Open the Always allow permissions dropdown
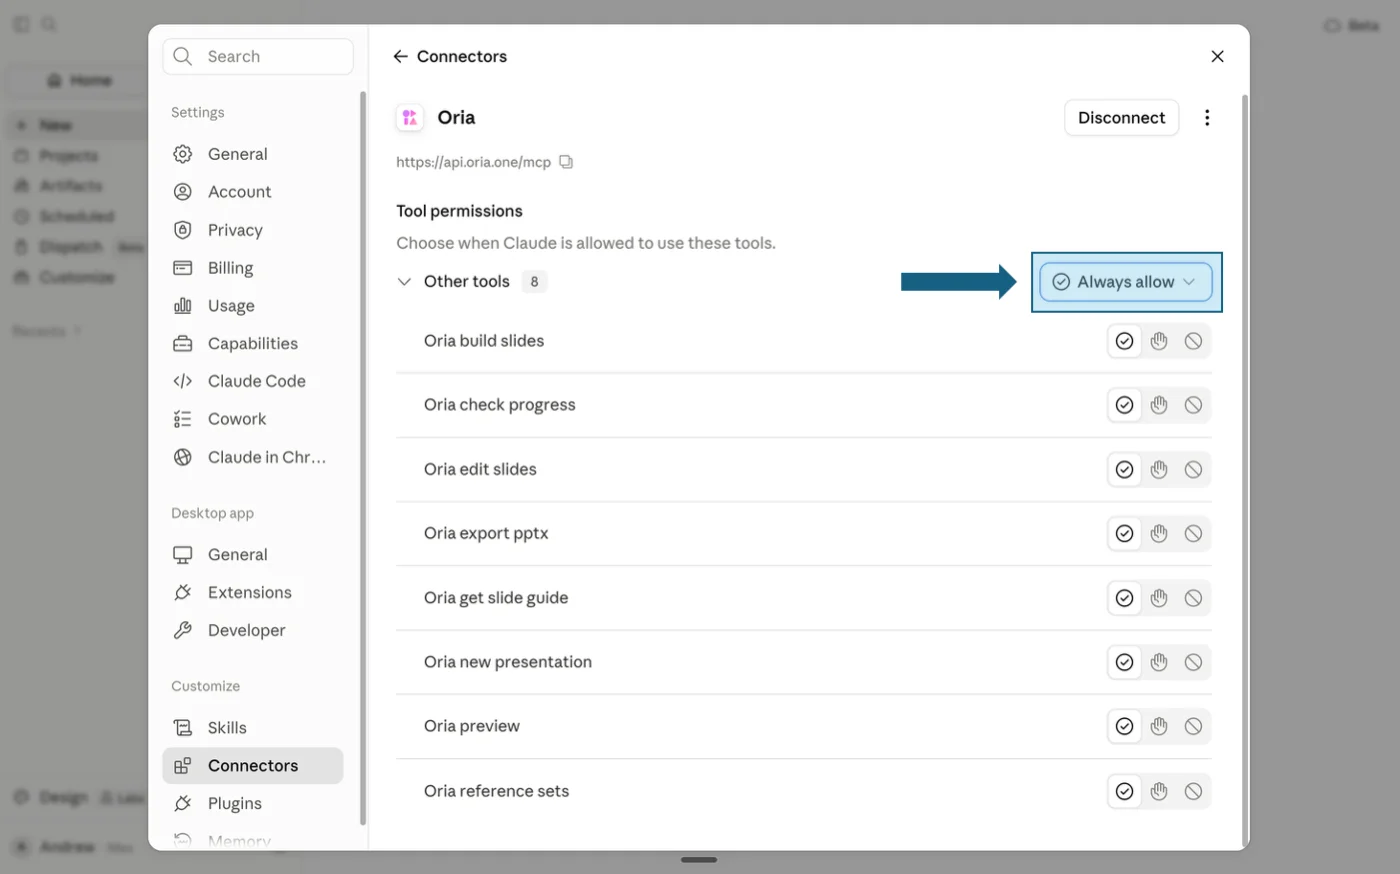 [1126, 282]
